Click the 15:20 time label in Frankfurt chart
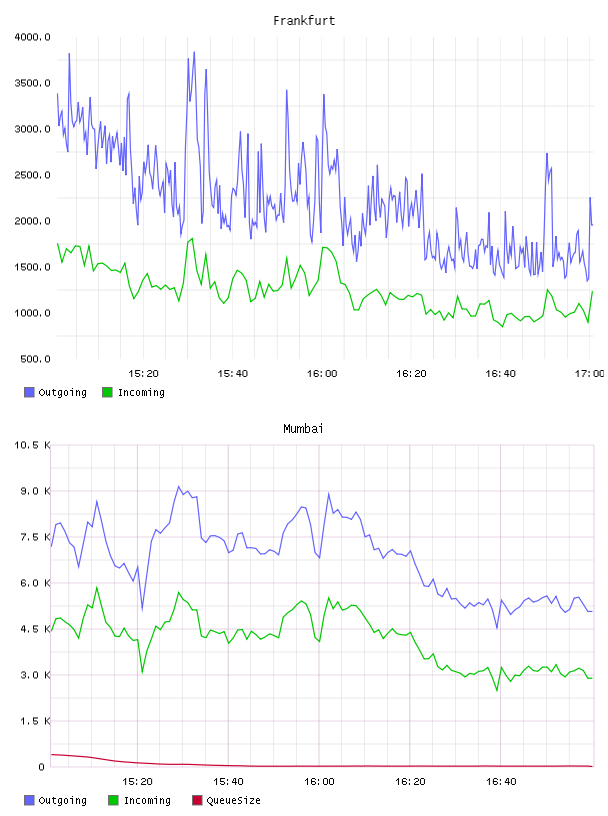Screen dimensions: 608x816 tap(143, 374)
